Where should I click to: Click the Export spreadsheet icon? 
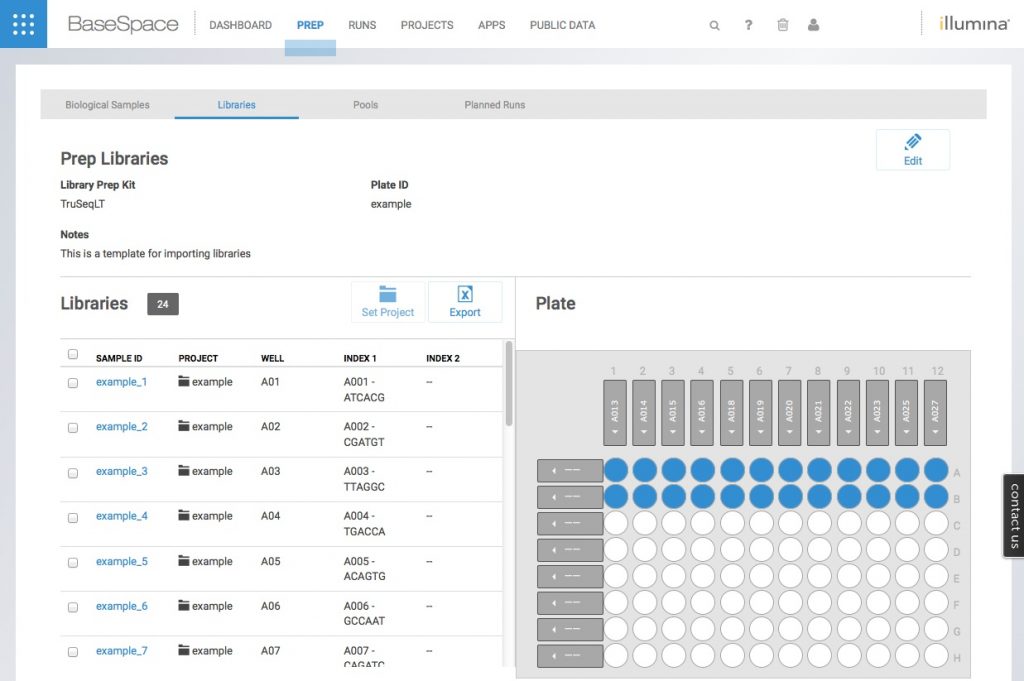[465, 294]
